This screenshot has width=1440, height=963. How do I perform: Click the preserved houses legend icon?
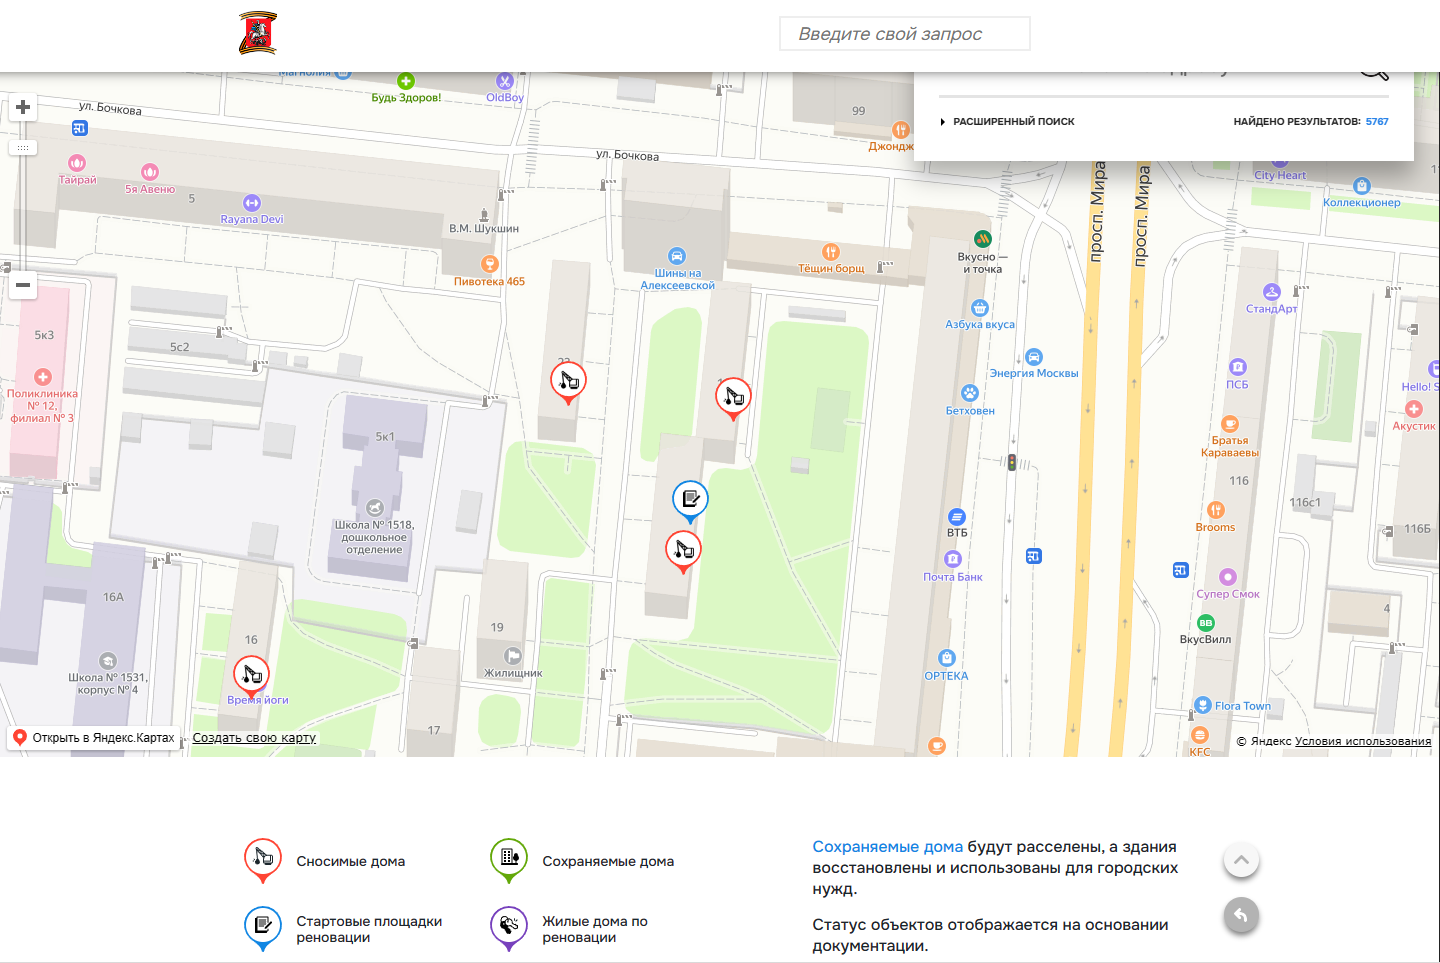[x=508, y=860]
